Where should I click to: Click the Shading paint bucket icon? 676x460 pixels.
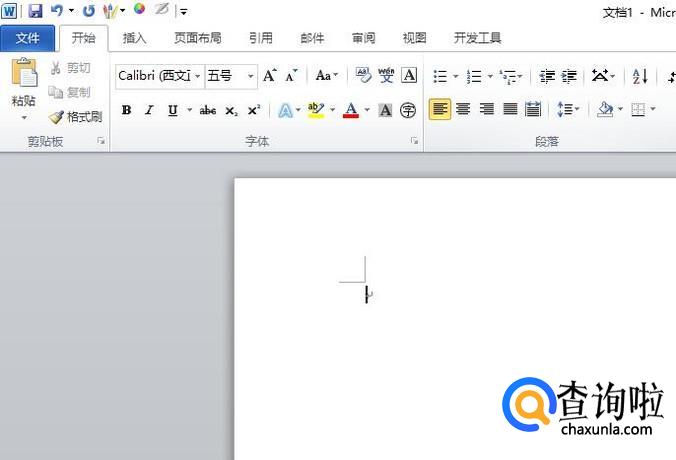pyautogui.click(x=605, y=109)
